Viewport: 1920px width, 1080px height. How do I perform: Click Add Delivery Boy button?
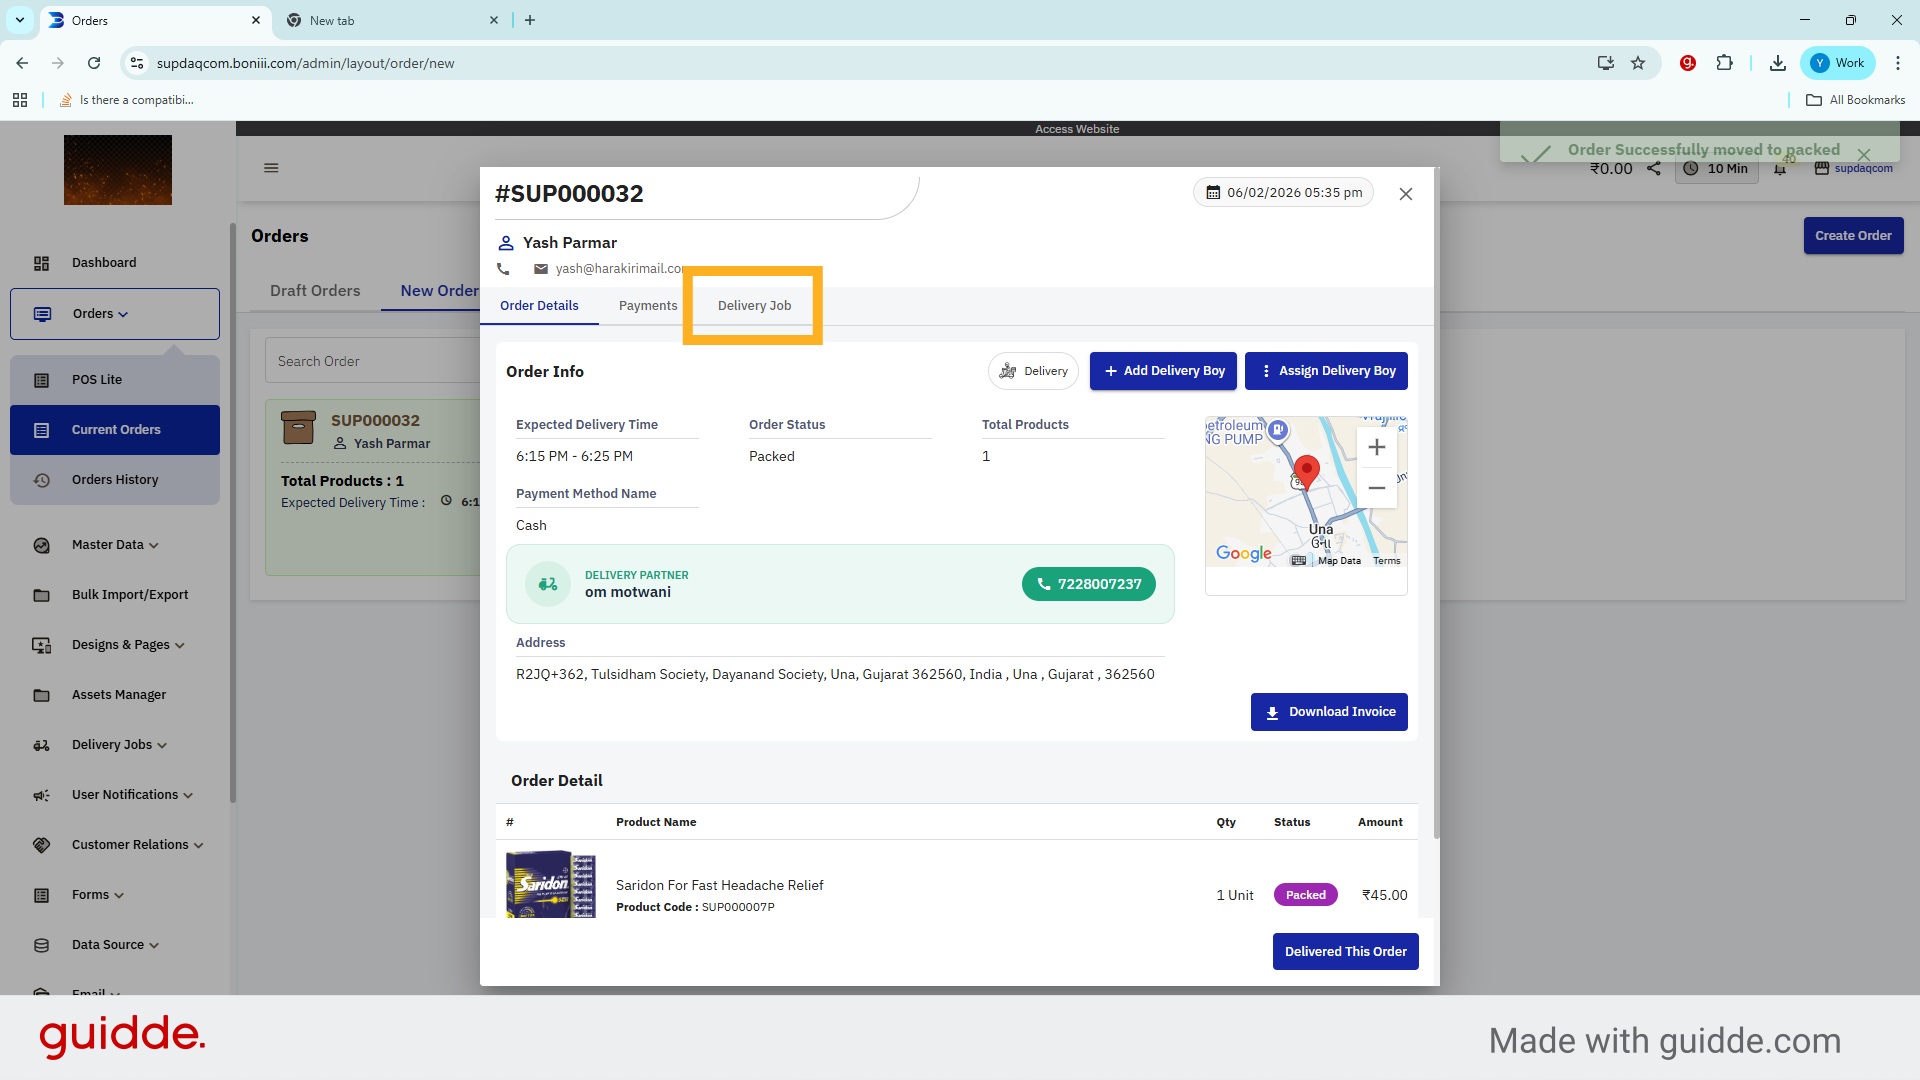point(1163,371)
